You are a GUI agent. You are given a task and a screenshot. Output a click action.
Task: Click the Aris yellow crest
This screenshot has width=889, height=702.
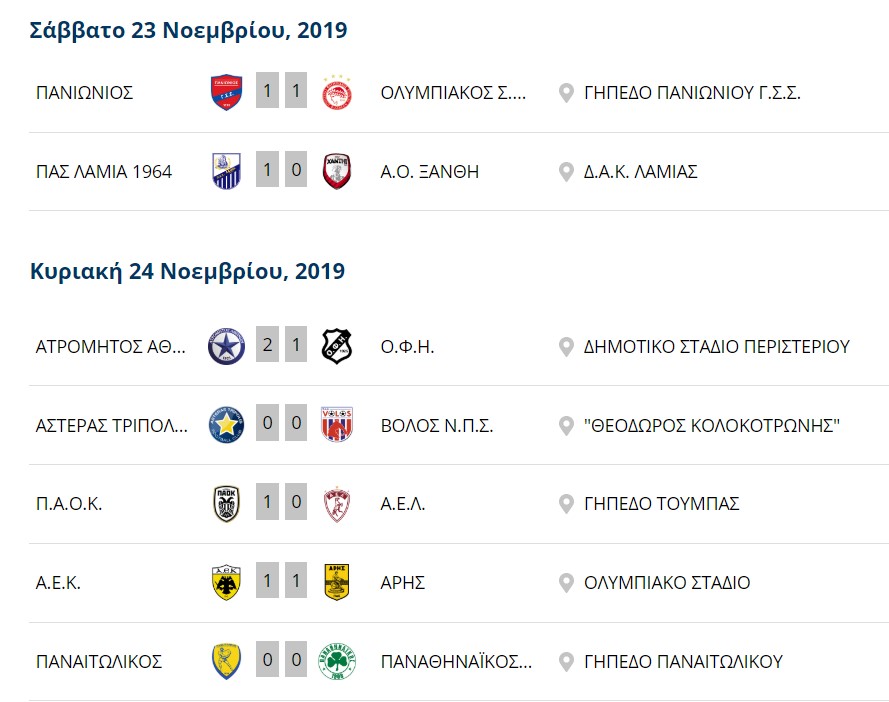[x=337, y=582]
